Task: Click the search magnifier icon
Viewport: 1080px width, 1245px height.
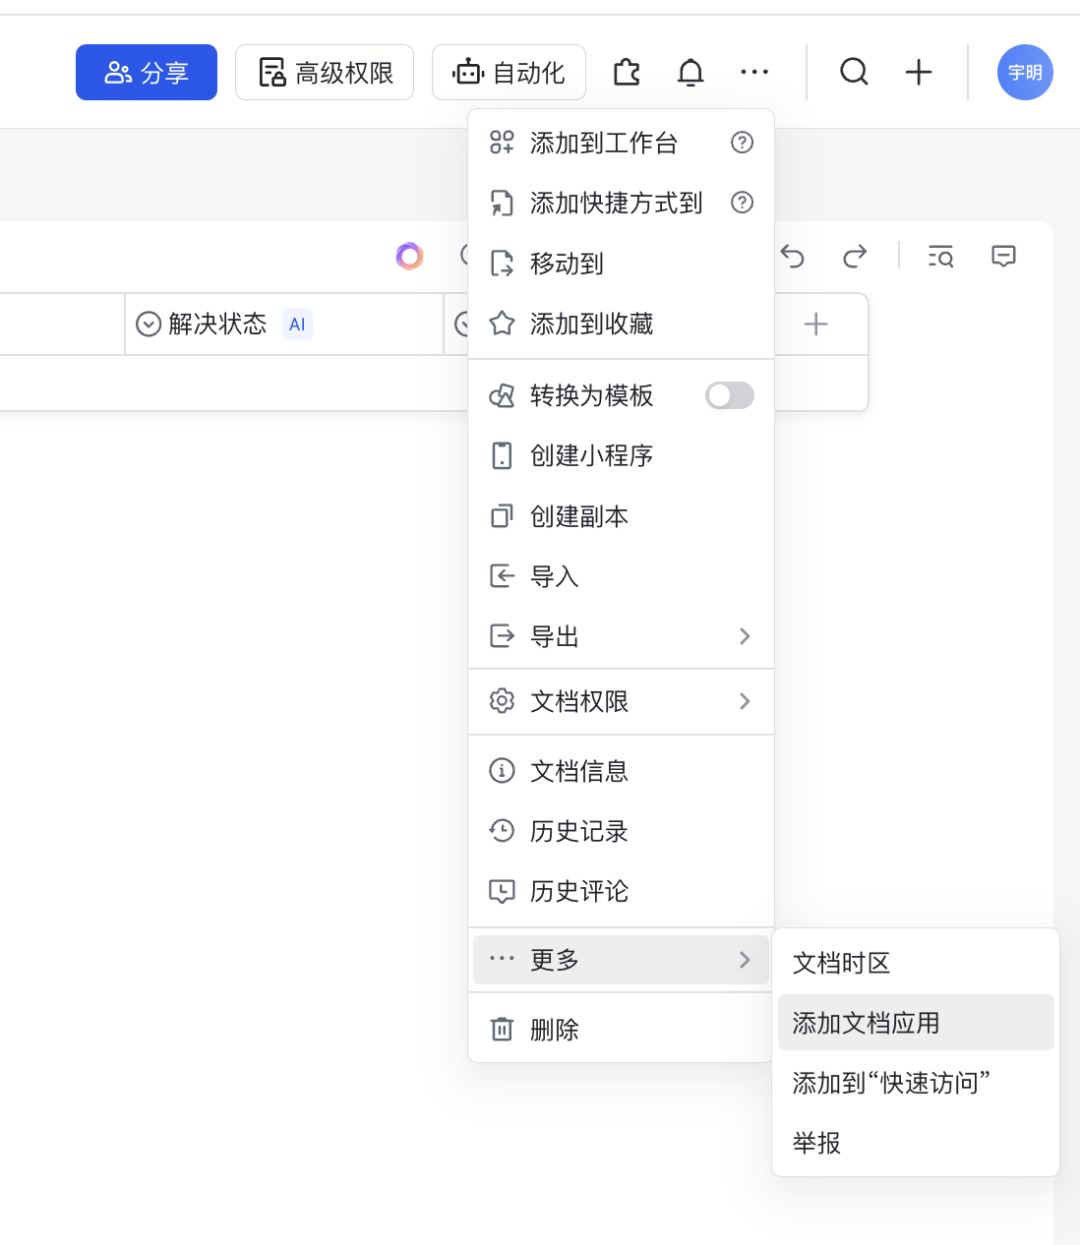Action: [x=853, y=72]
